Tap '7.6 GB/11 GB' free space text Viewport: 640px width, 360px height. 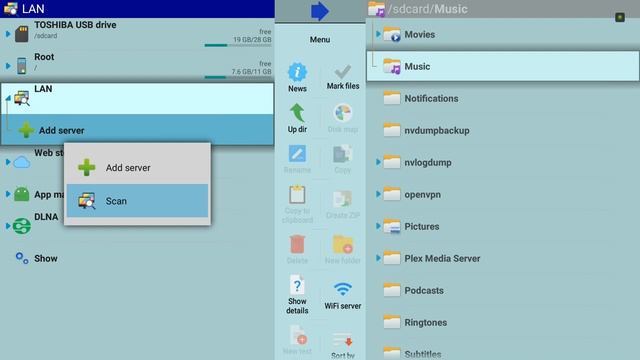coord(251,71)
